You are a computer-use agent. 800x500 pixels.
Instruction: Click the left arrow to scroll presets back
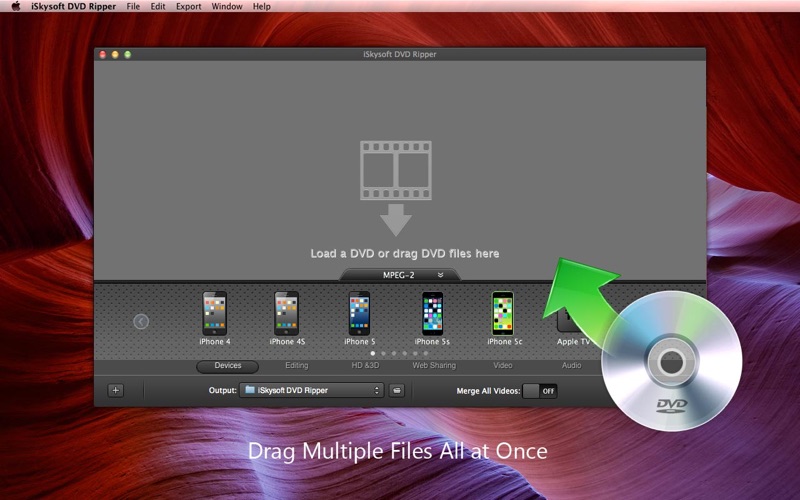click(141, 321)
